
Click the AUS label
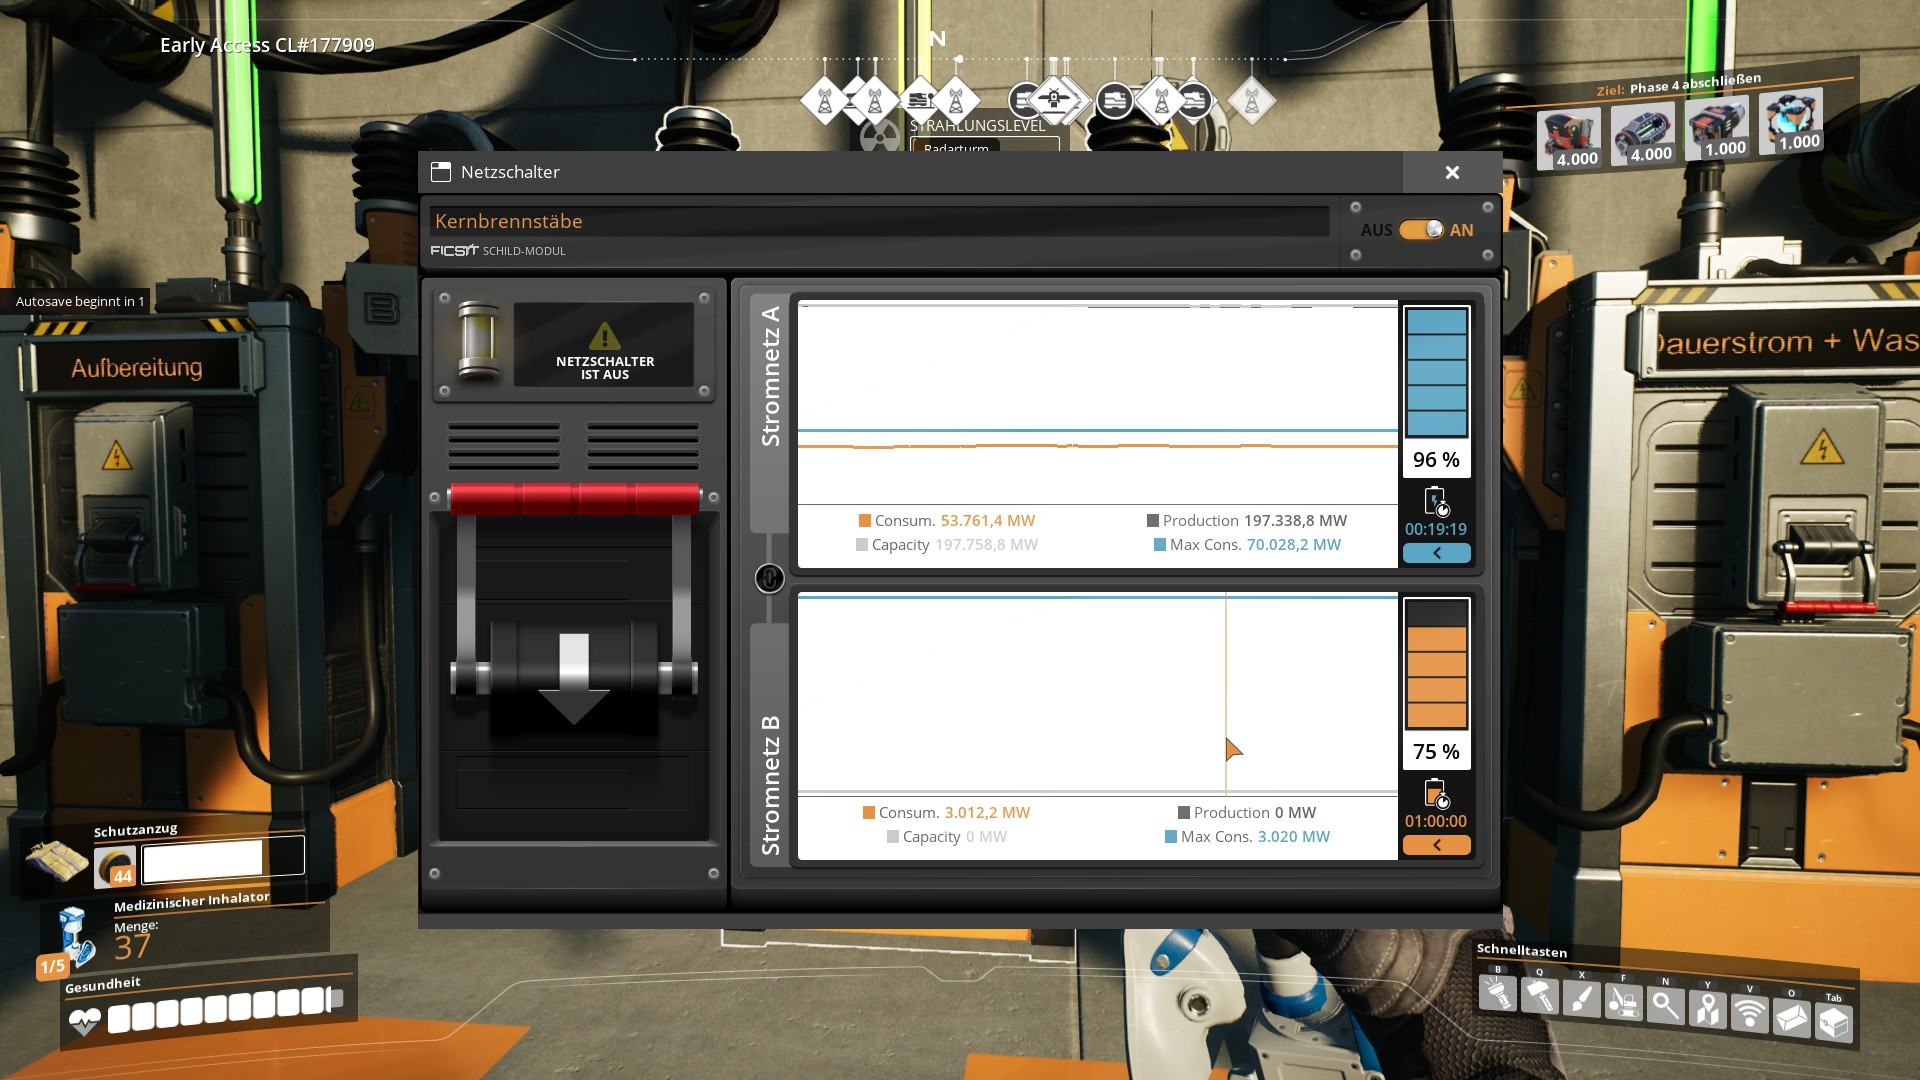click(1376, 230)
